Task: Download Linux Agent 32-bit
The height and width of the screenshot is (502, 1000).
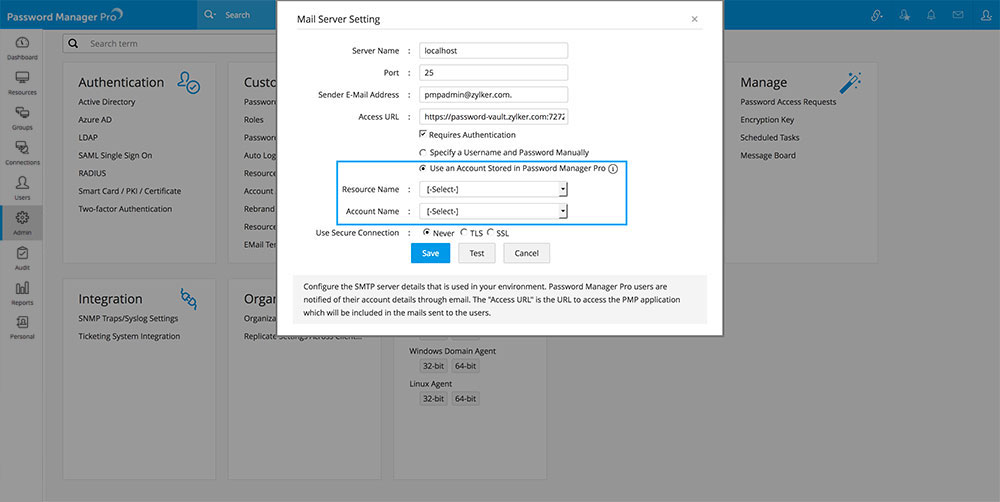Action: coord(433,399)
